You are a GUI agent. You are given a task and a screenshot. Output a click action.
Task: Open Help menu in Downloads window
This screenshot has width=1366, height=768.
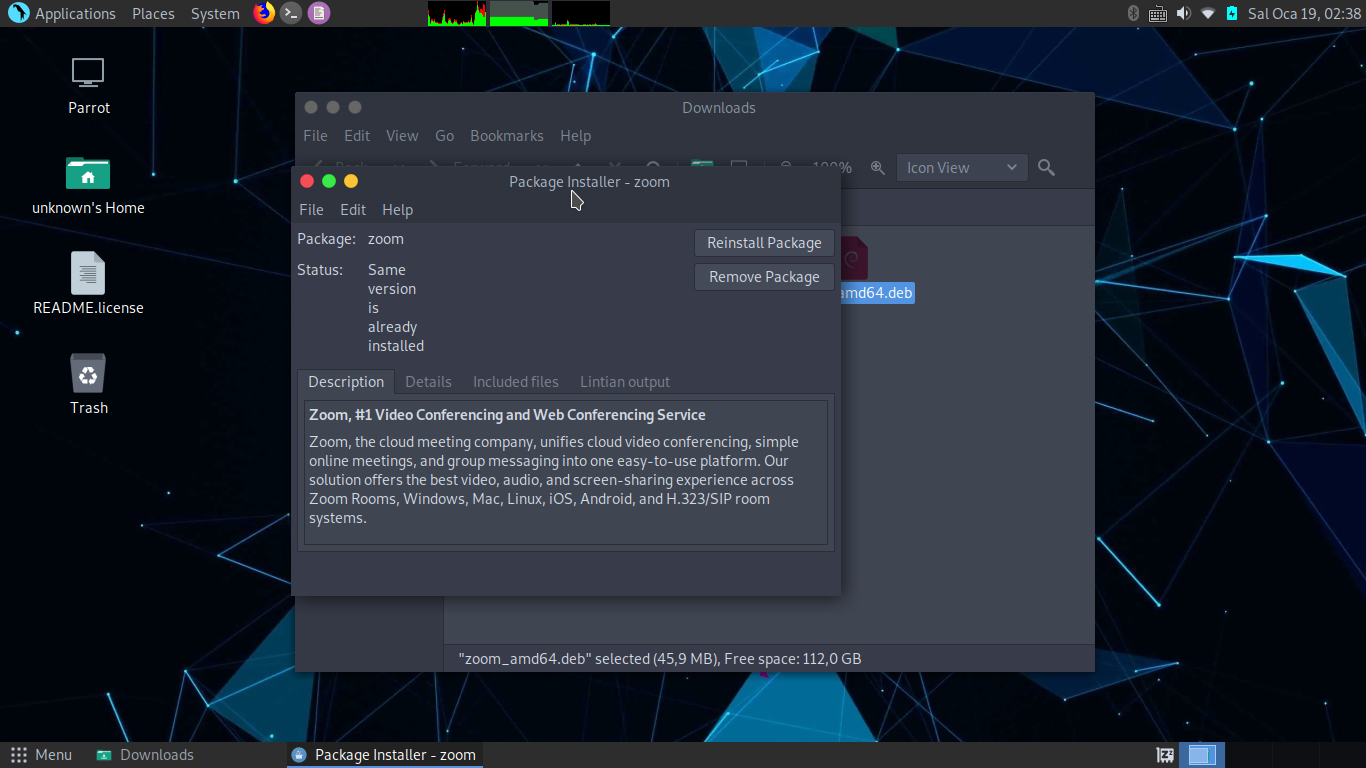pyautogui.click(x=575, y=136)
